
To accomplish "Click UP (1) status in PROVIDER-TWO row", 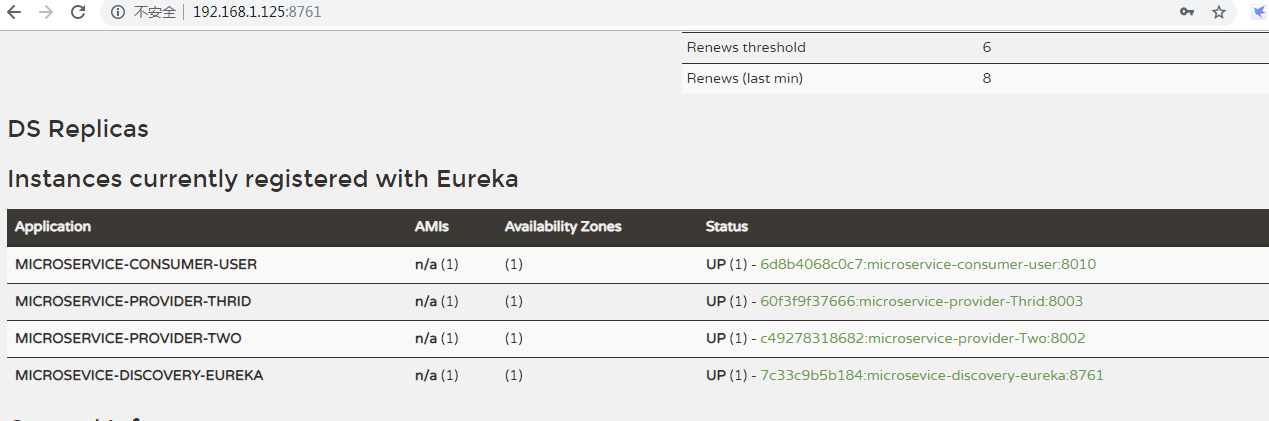I will (x=727, y=338).
